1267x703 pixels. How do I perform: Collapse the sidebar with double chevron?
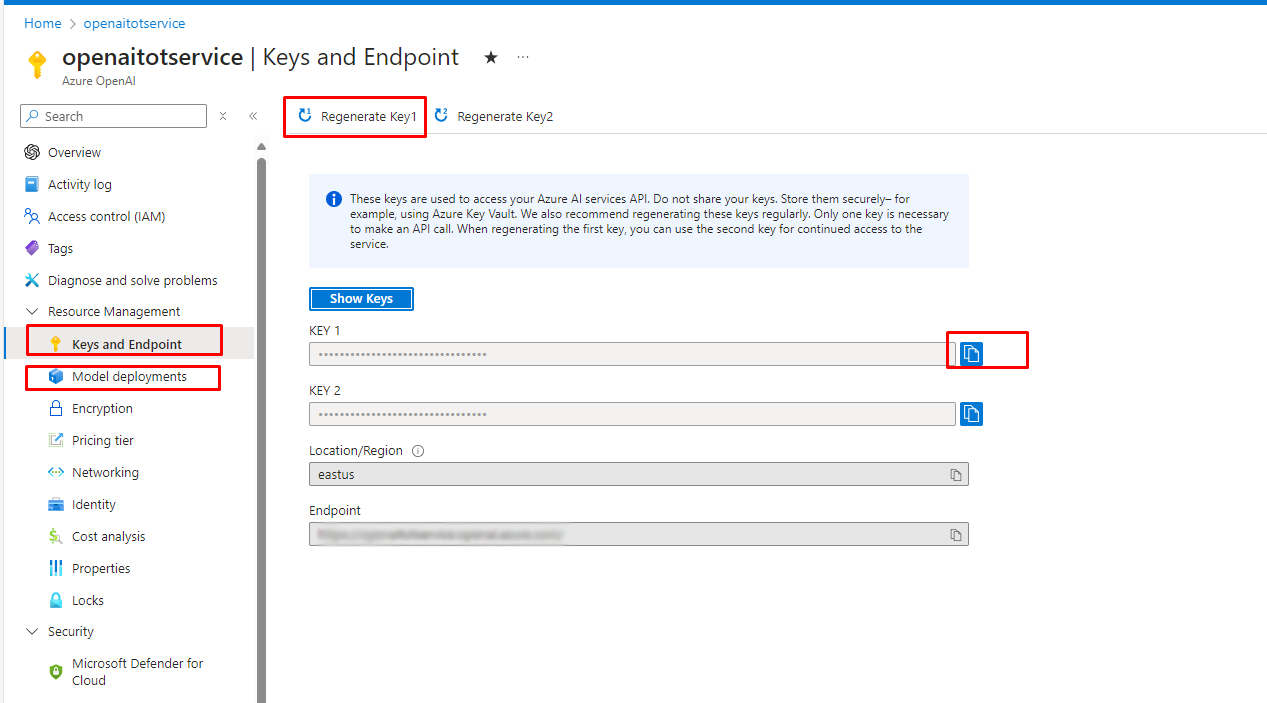(253, 116)
